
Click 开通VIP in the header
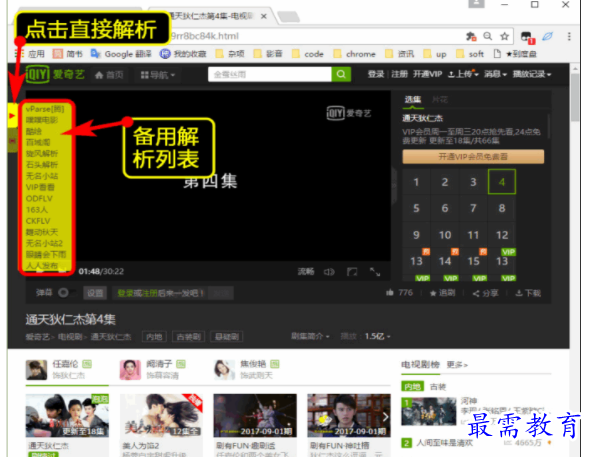[x=427, y=74]
